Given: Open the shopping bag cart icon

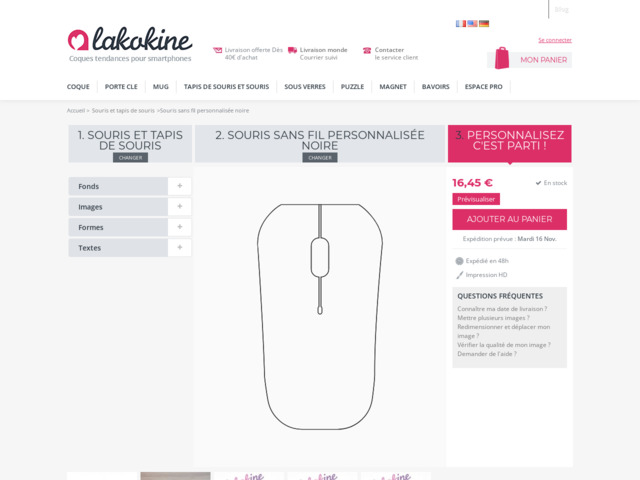Looking at the screenshot, I should tap(502, 58).
